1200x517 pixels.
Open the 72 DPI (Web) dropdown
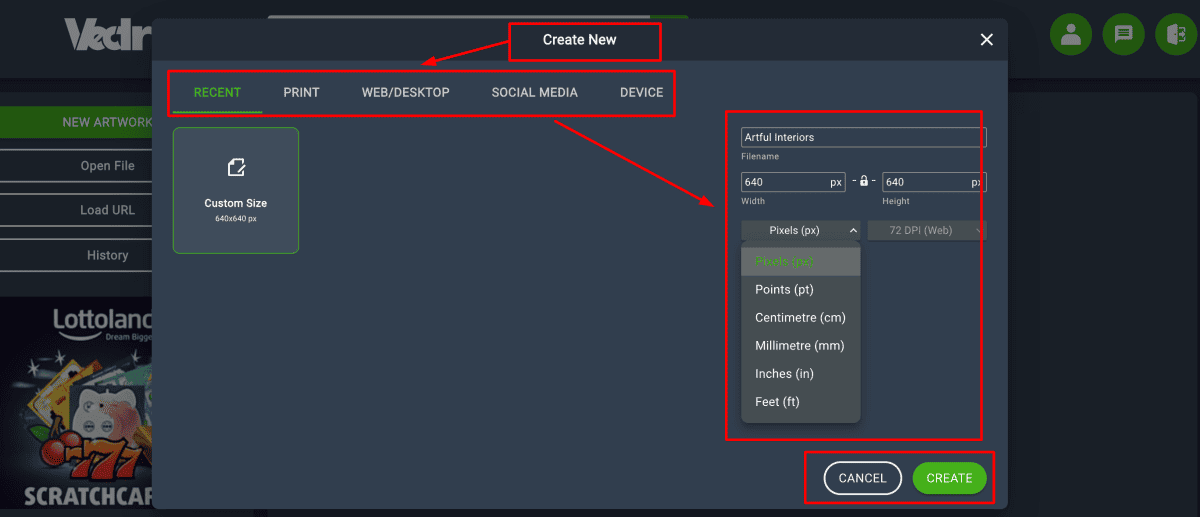(x=926, y=231)
